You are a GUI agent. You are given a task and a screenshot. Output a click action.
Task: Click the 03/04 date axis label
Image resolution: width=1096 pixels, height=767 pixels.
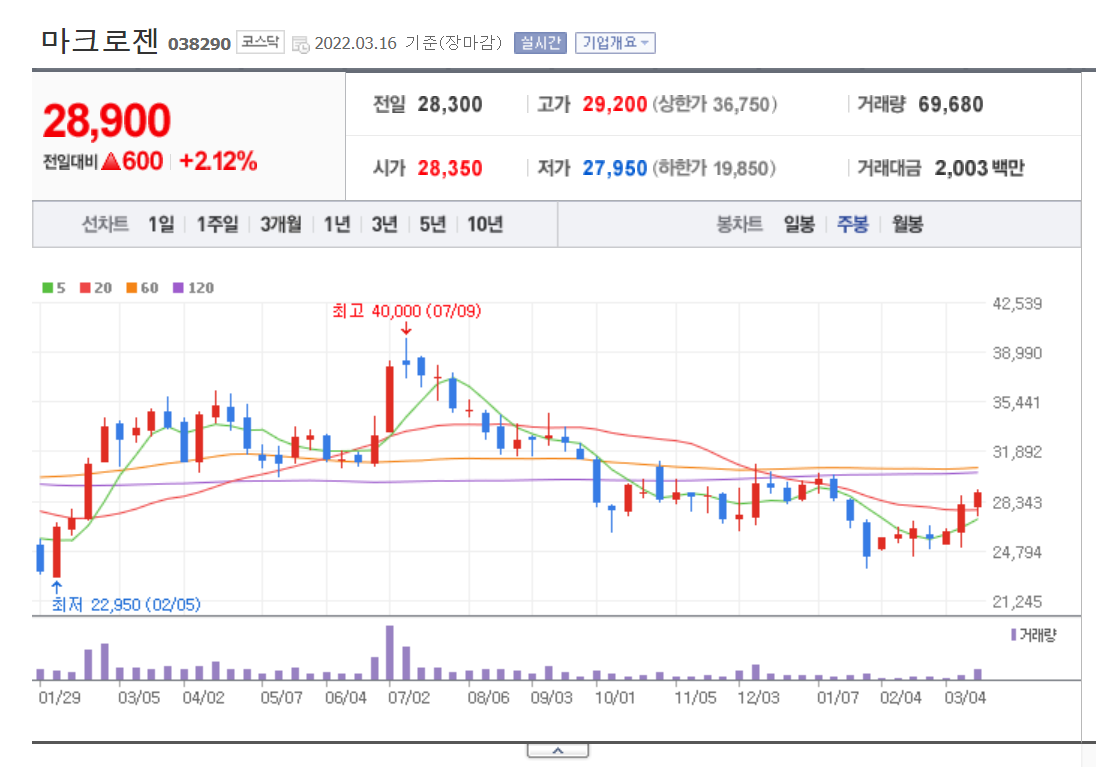[965, 697]
